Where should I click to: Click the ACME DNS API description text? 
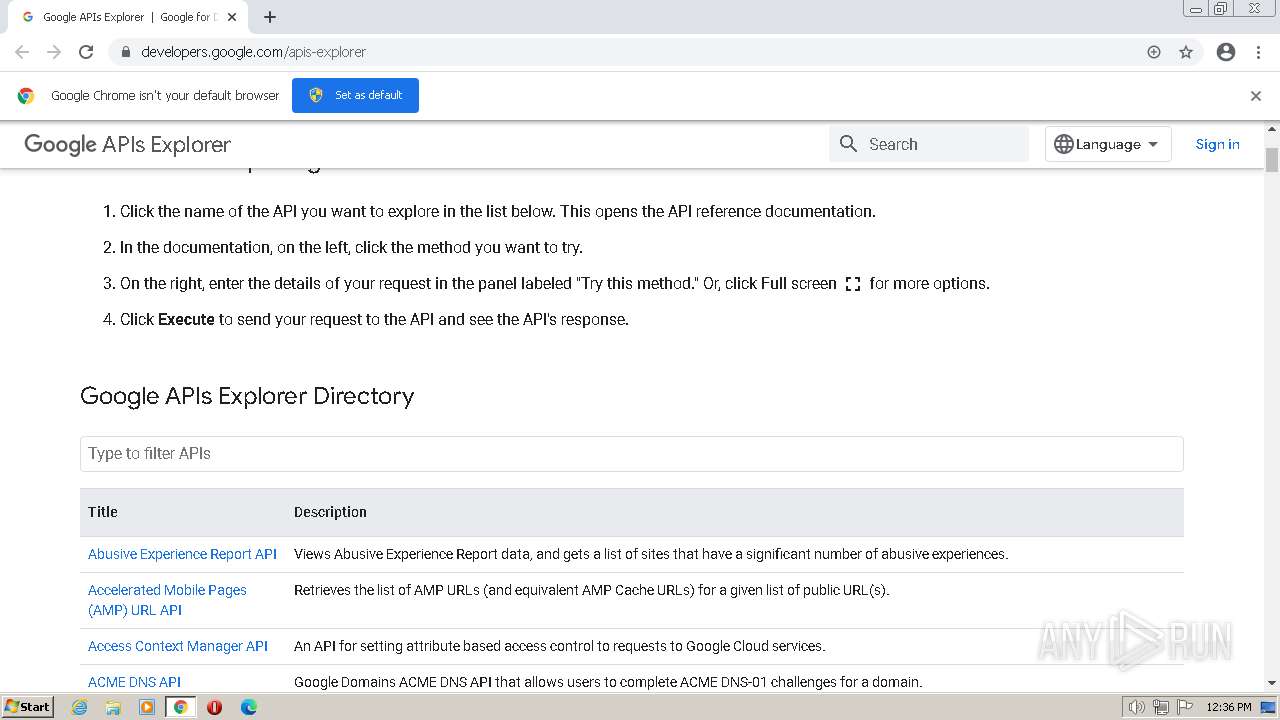click(608, 682)
